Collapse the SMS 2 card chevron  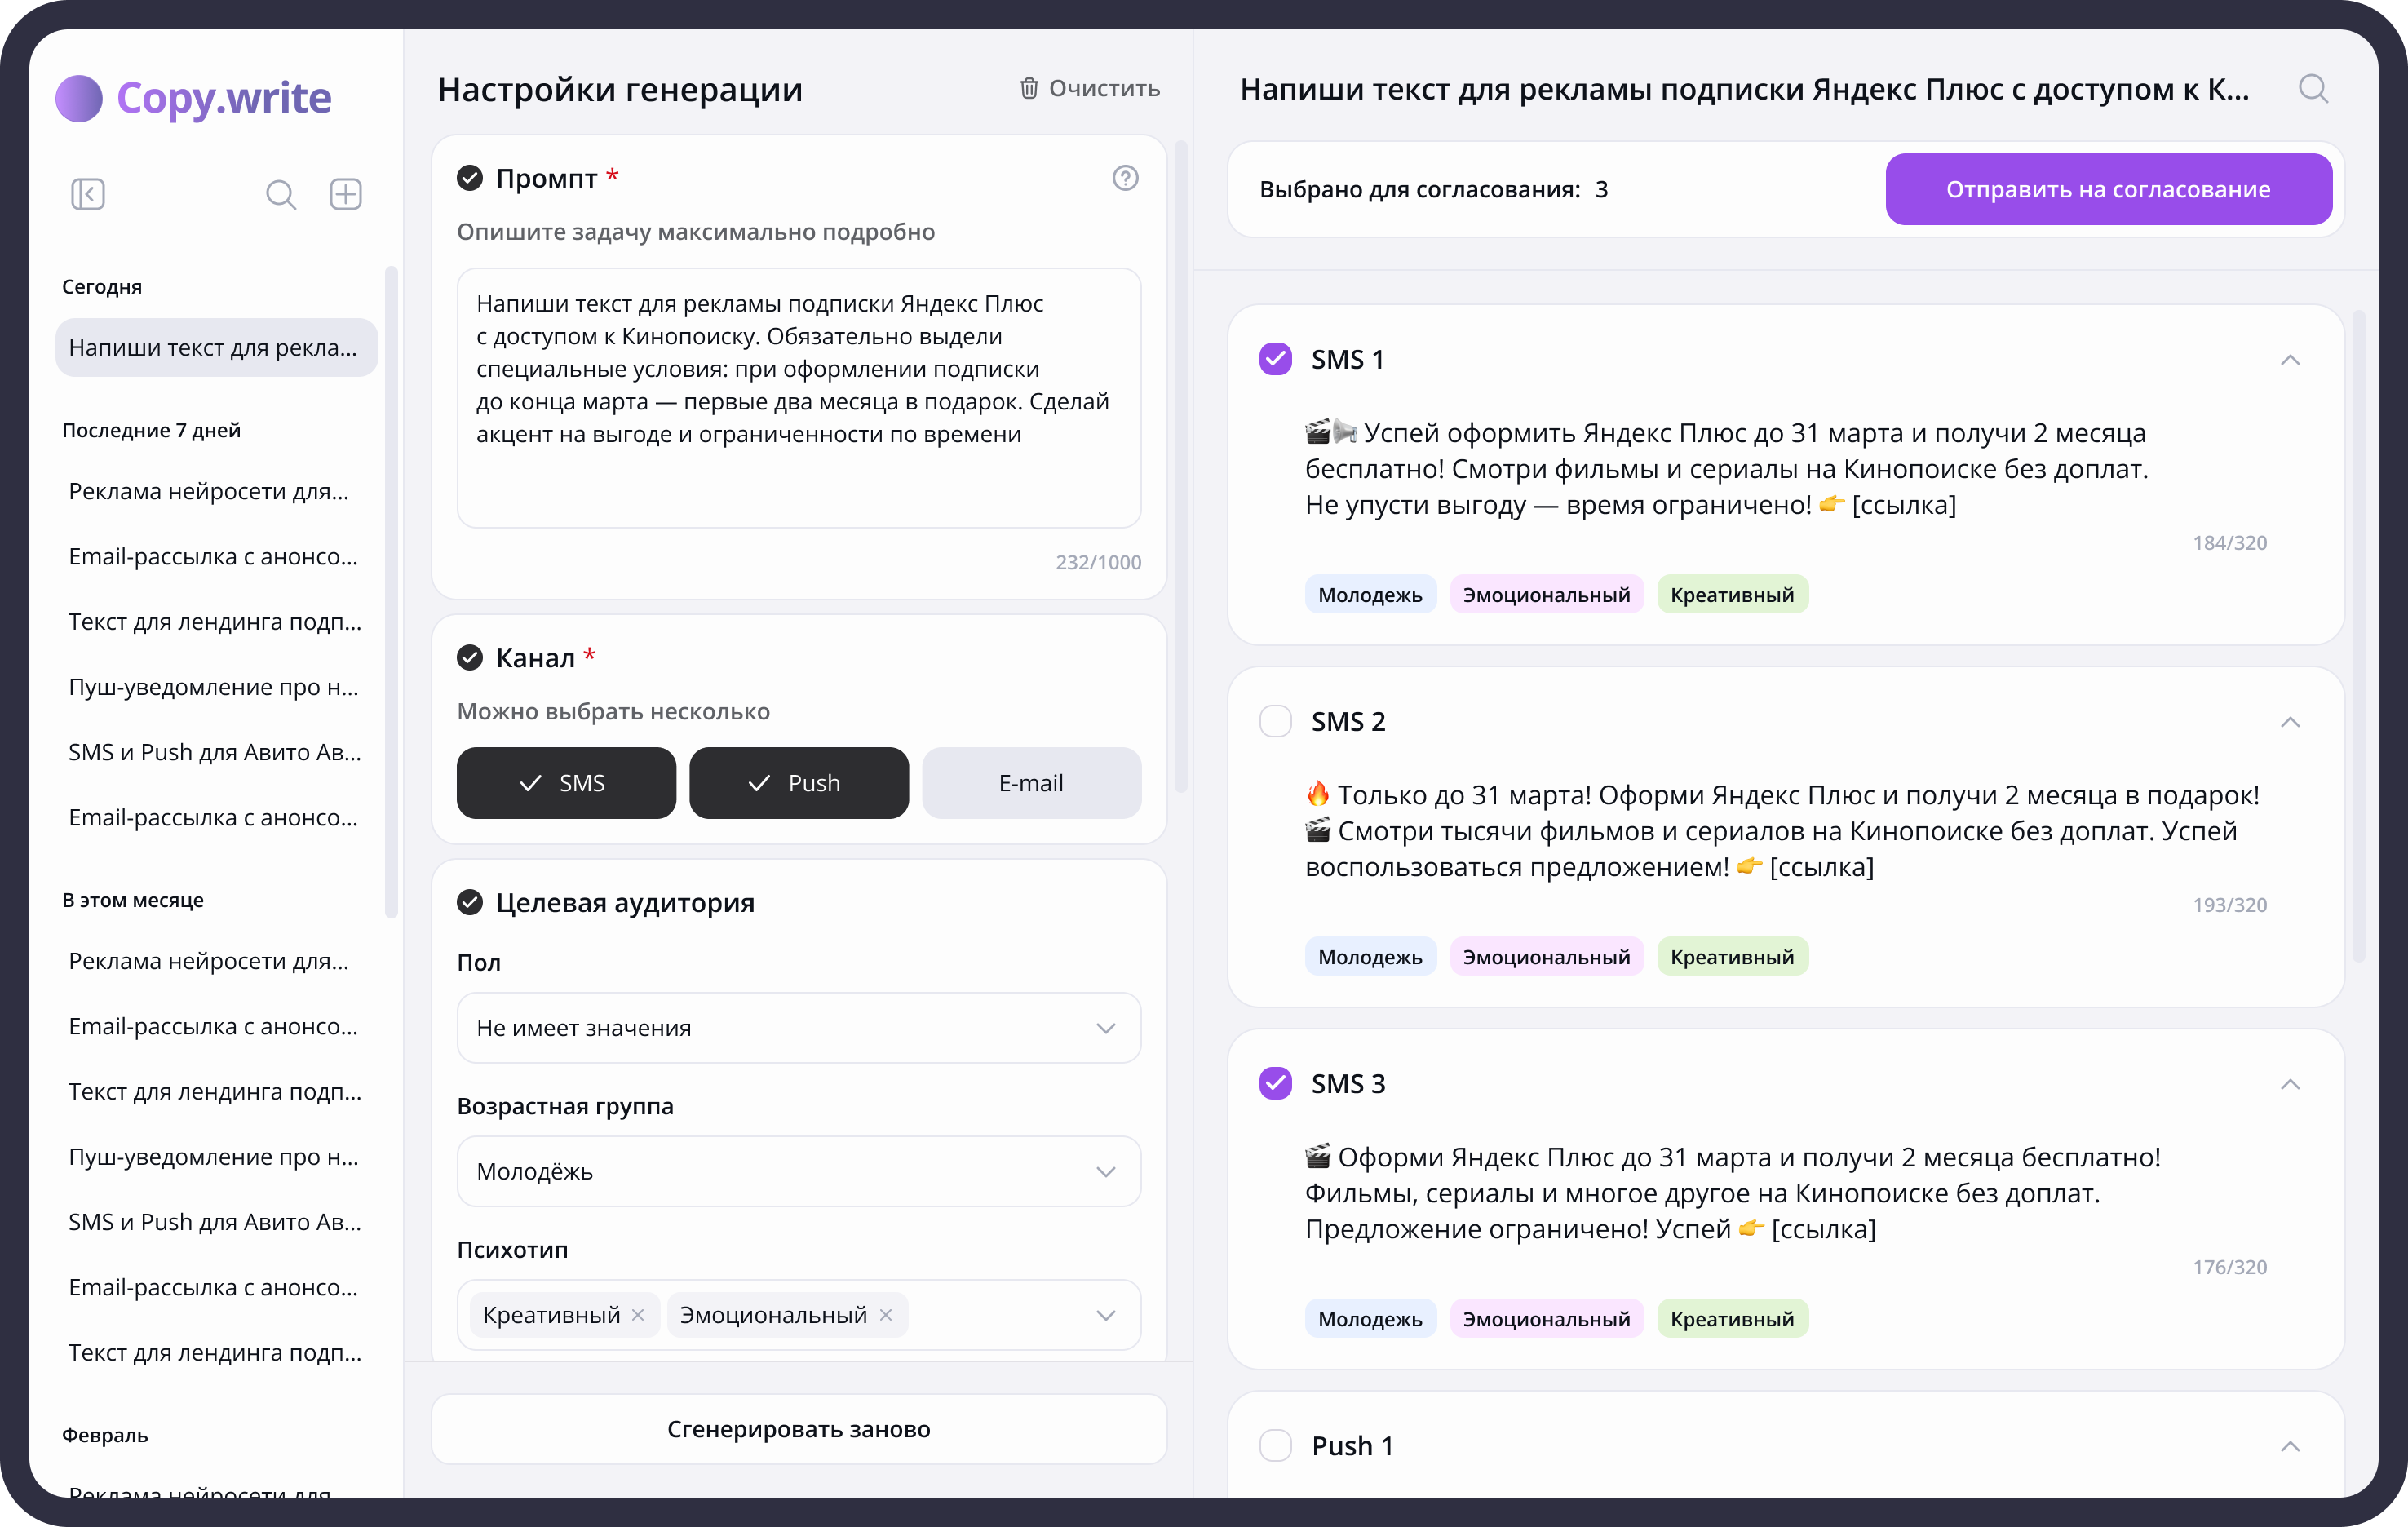(2290, 722)
